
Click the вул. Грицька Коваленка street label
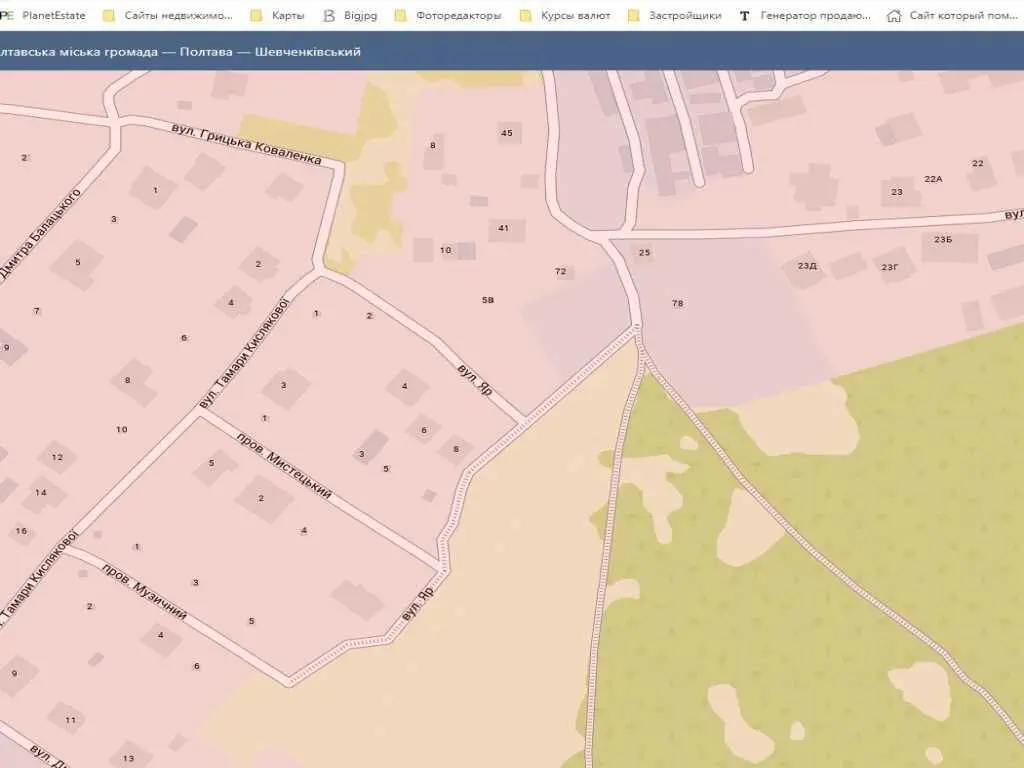click(x=246, y=146)
